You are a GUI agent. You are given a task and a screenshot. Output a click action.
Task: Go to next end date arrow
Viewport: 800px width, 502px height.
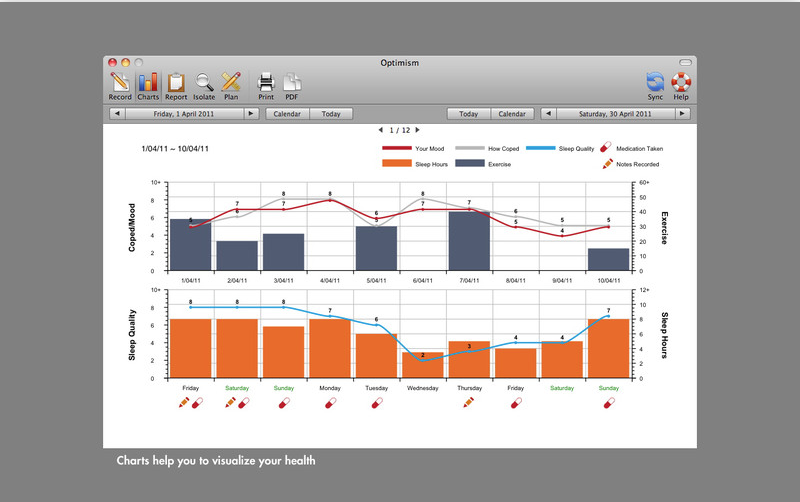pos(682,114)
